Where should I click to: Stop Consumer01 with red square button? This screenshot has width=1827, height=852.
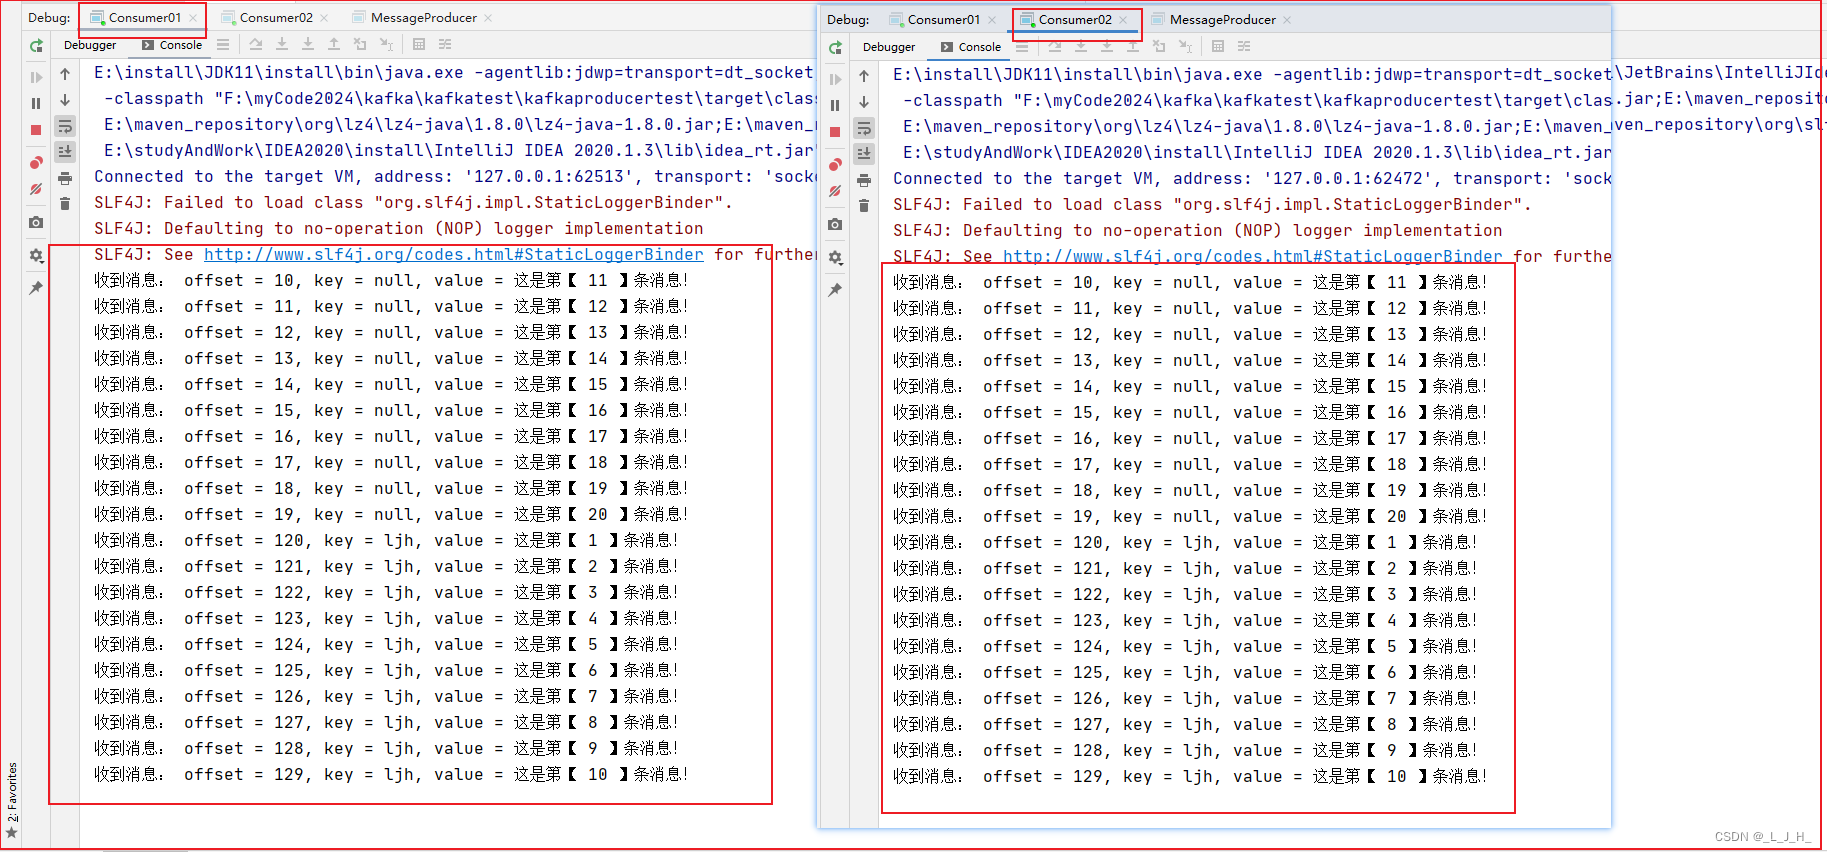click(36, 130)
